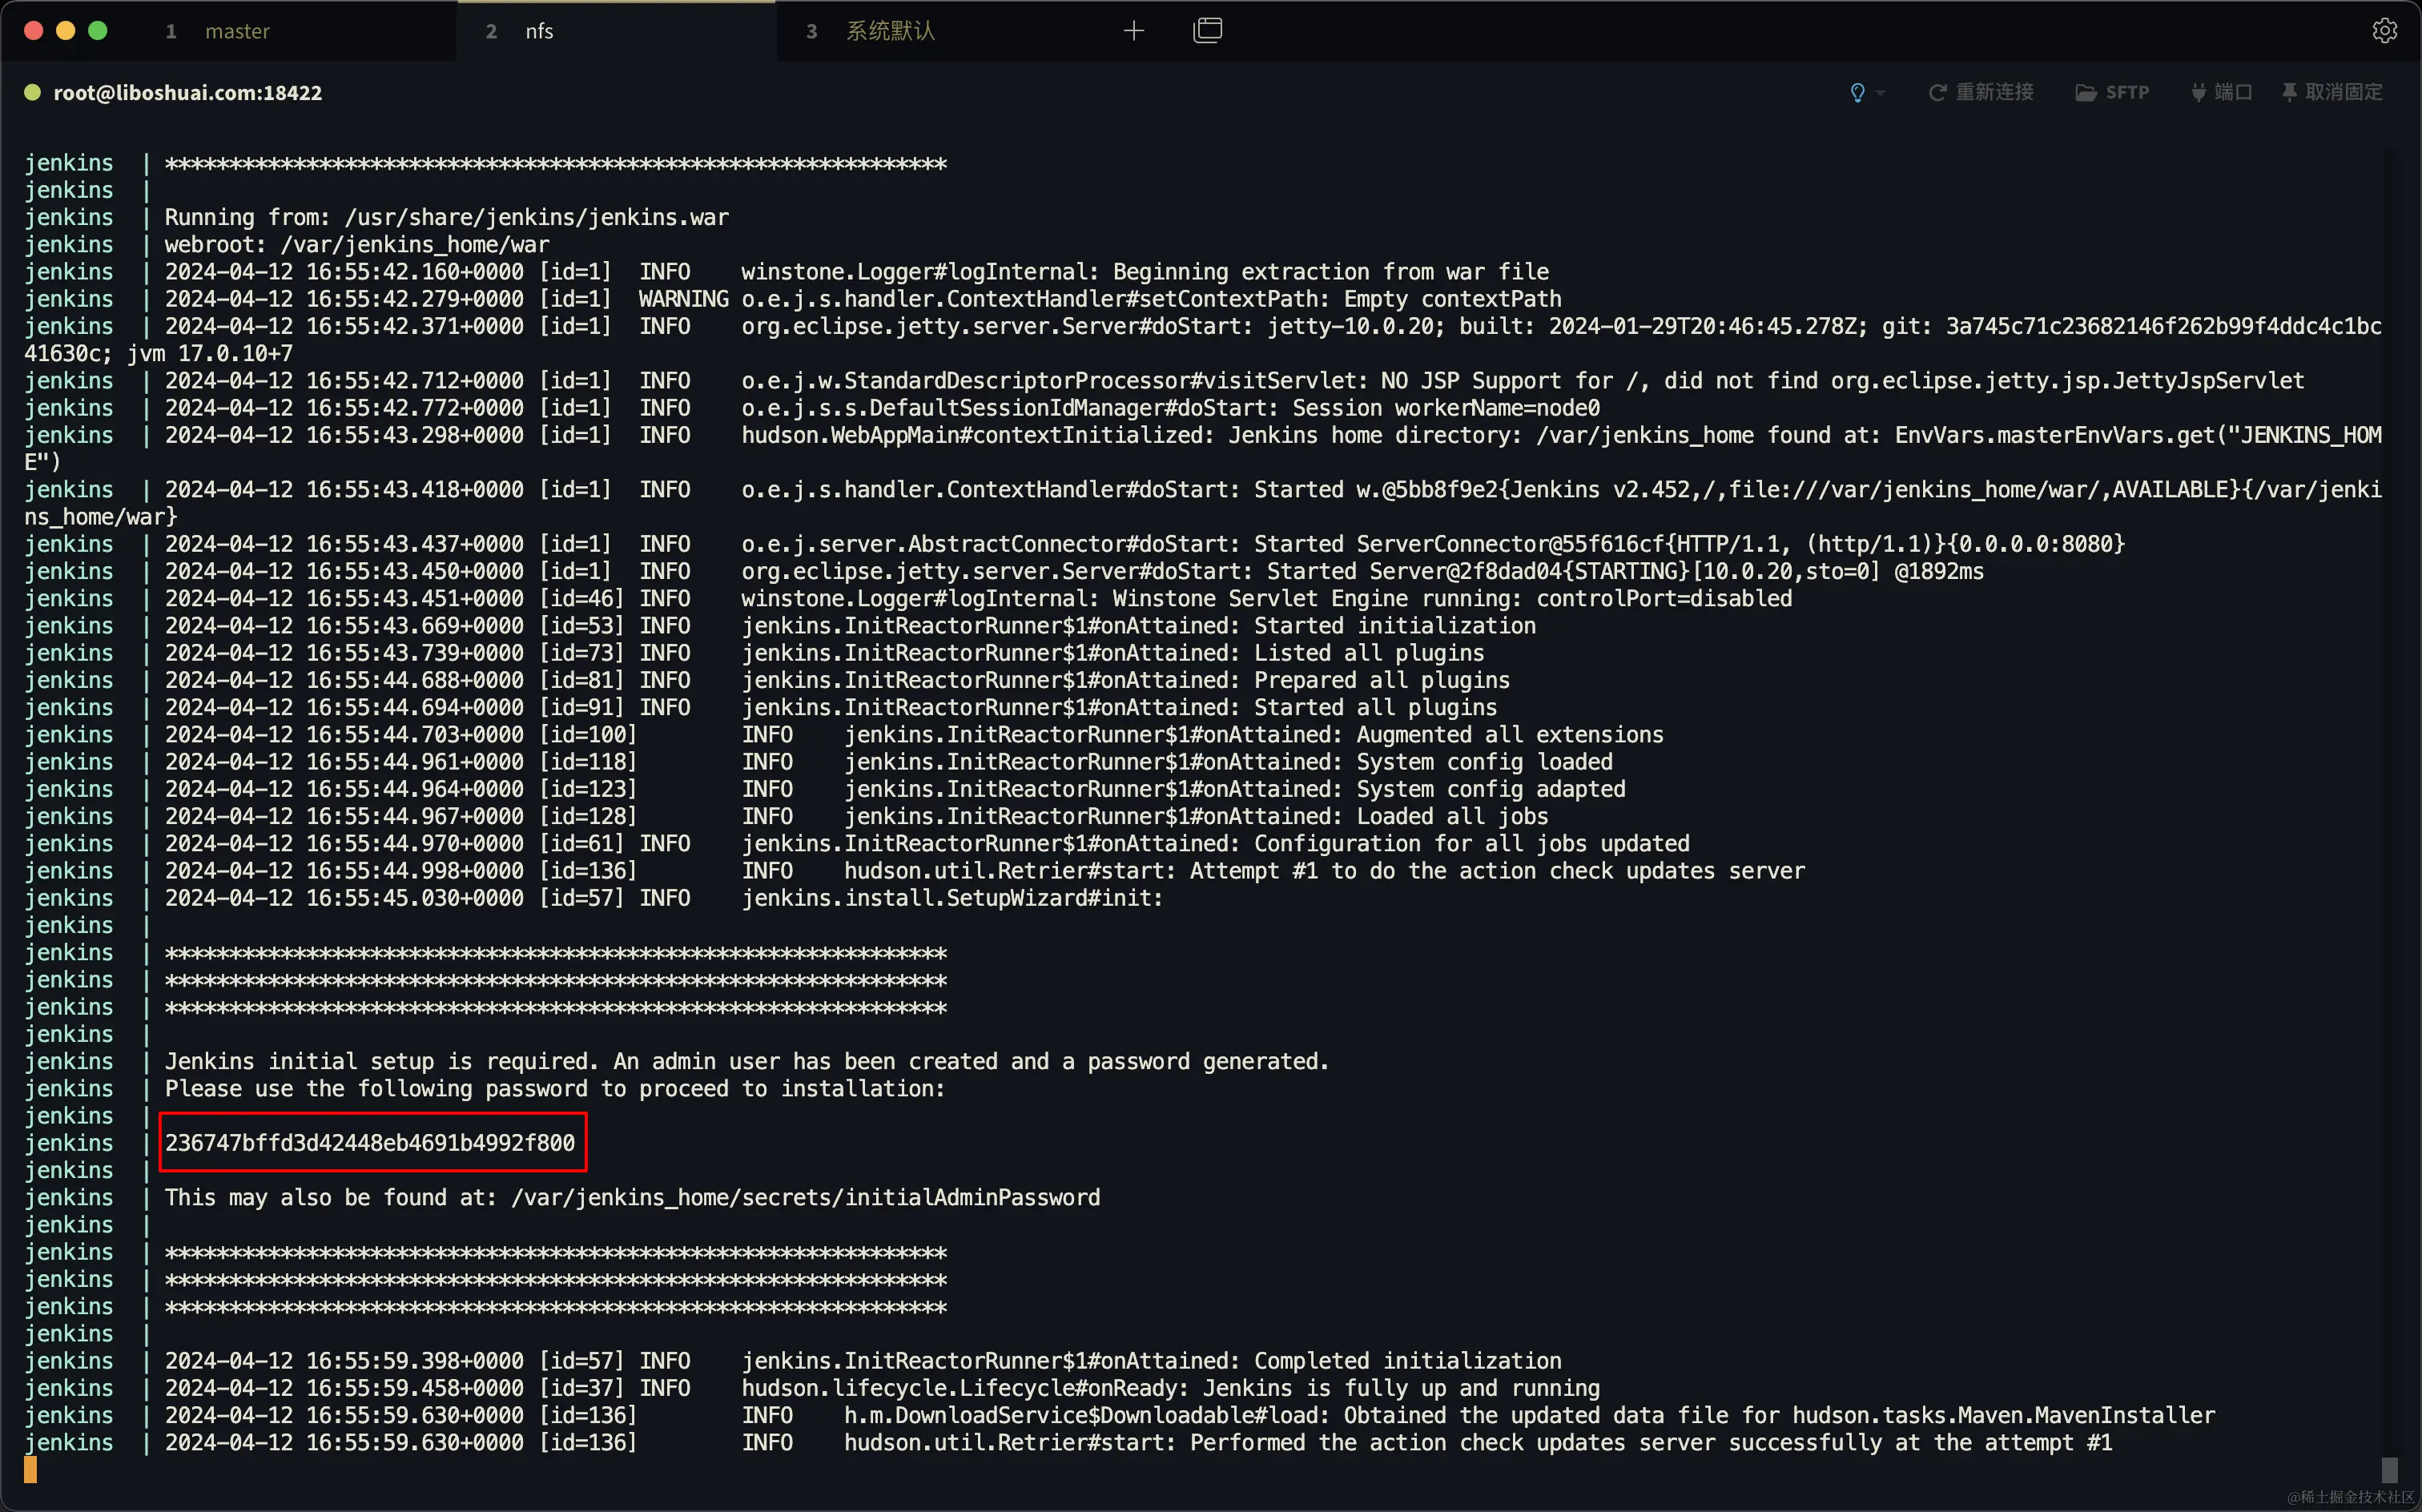The image size is (2422, 1512).
Task: Click the reconnect (重新连接) refresh icon
Action: point(1937,92)
